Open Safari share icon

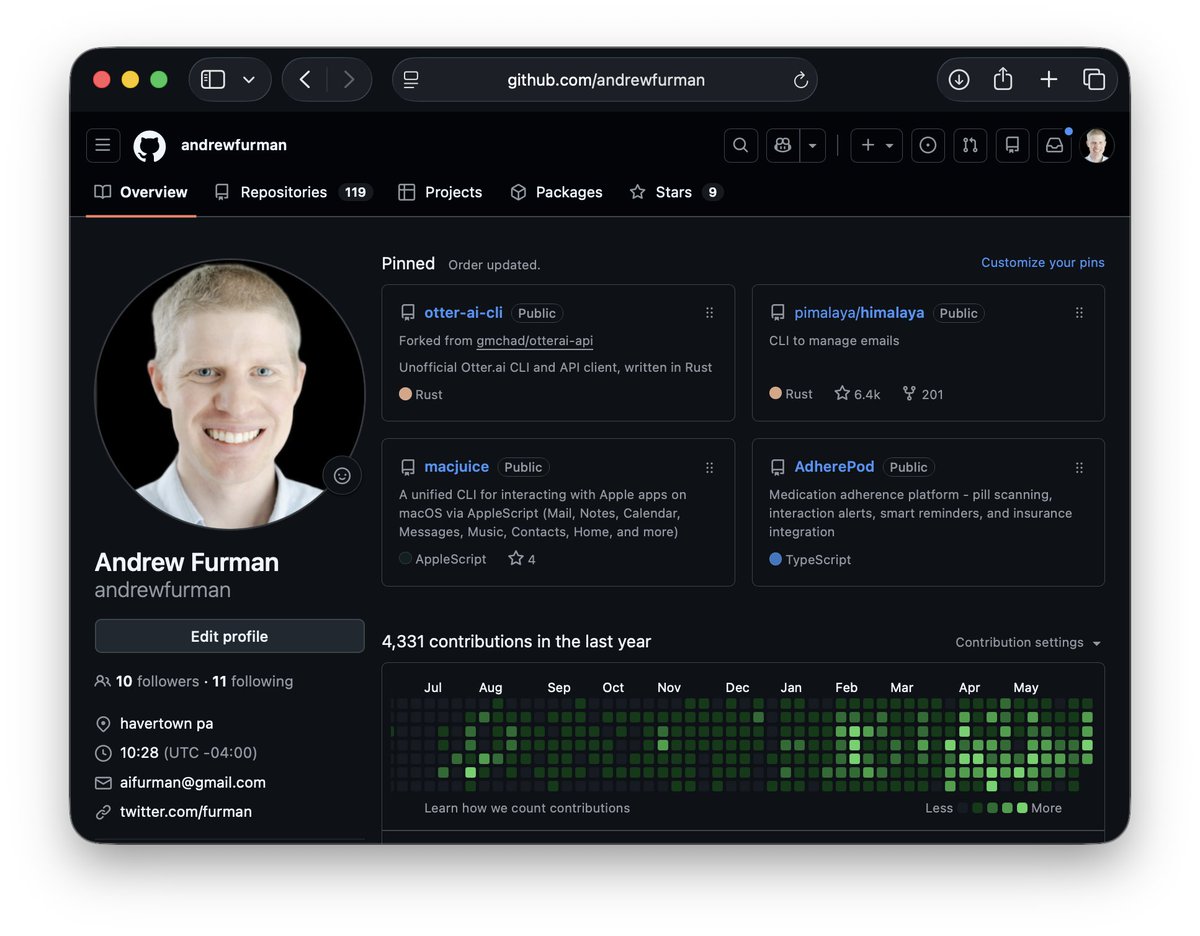point(1003,79)
